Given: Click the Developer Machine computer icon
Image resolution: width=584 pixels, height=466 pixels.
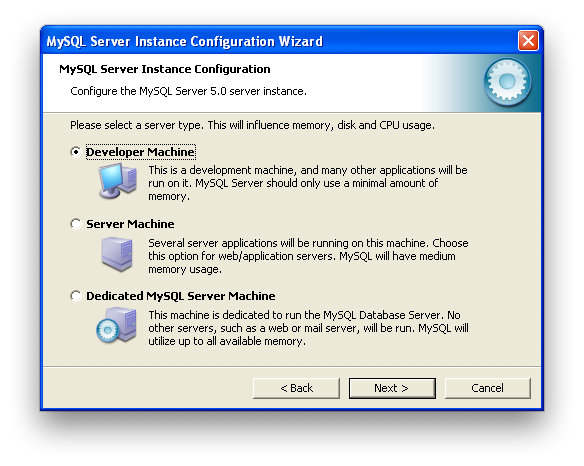Looking at the screenshot, I should [117, 181].
